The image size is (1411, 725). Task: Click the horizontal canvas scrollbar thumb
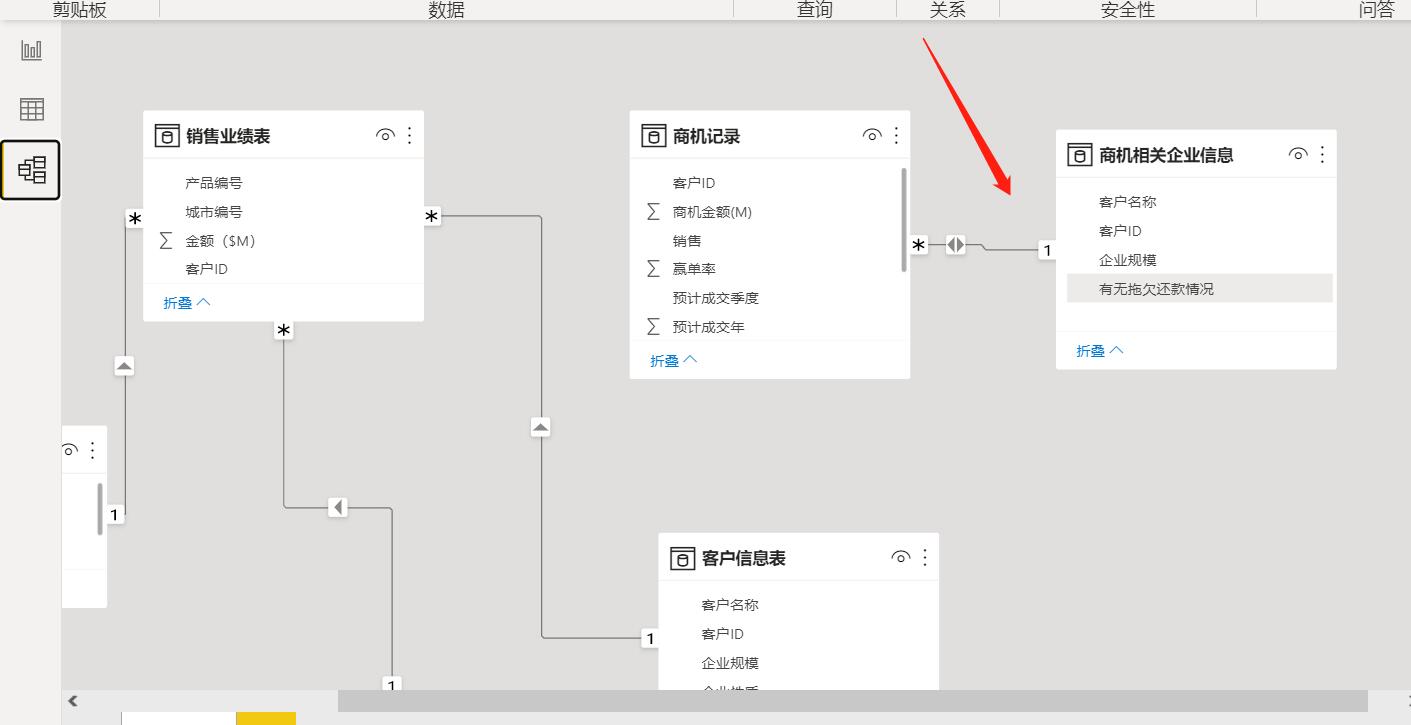coord(850,701)
